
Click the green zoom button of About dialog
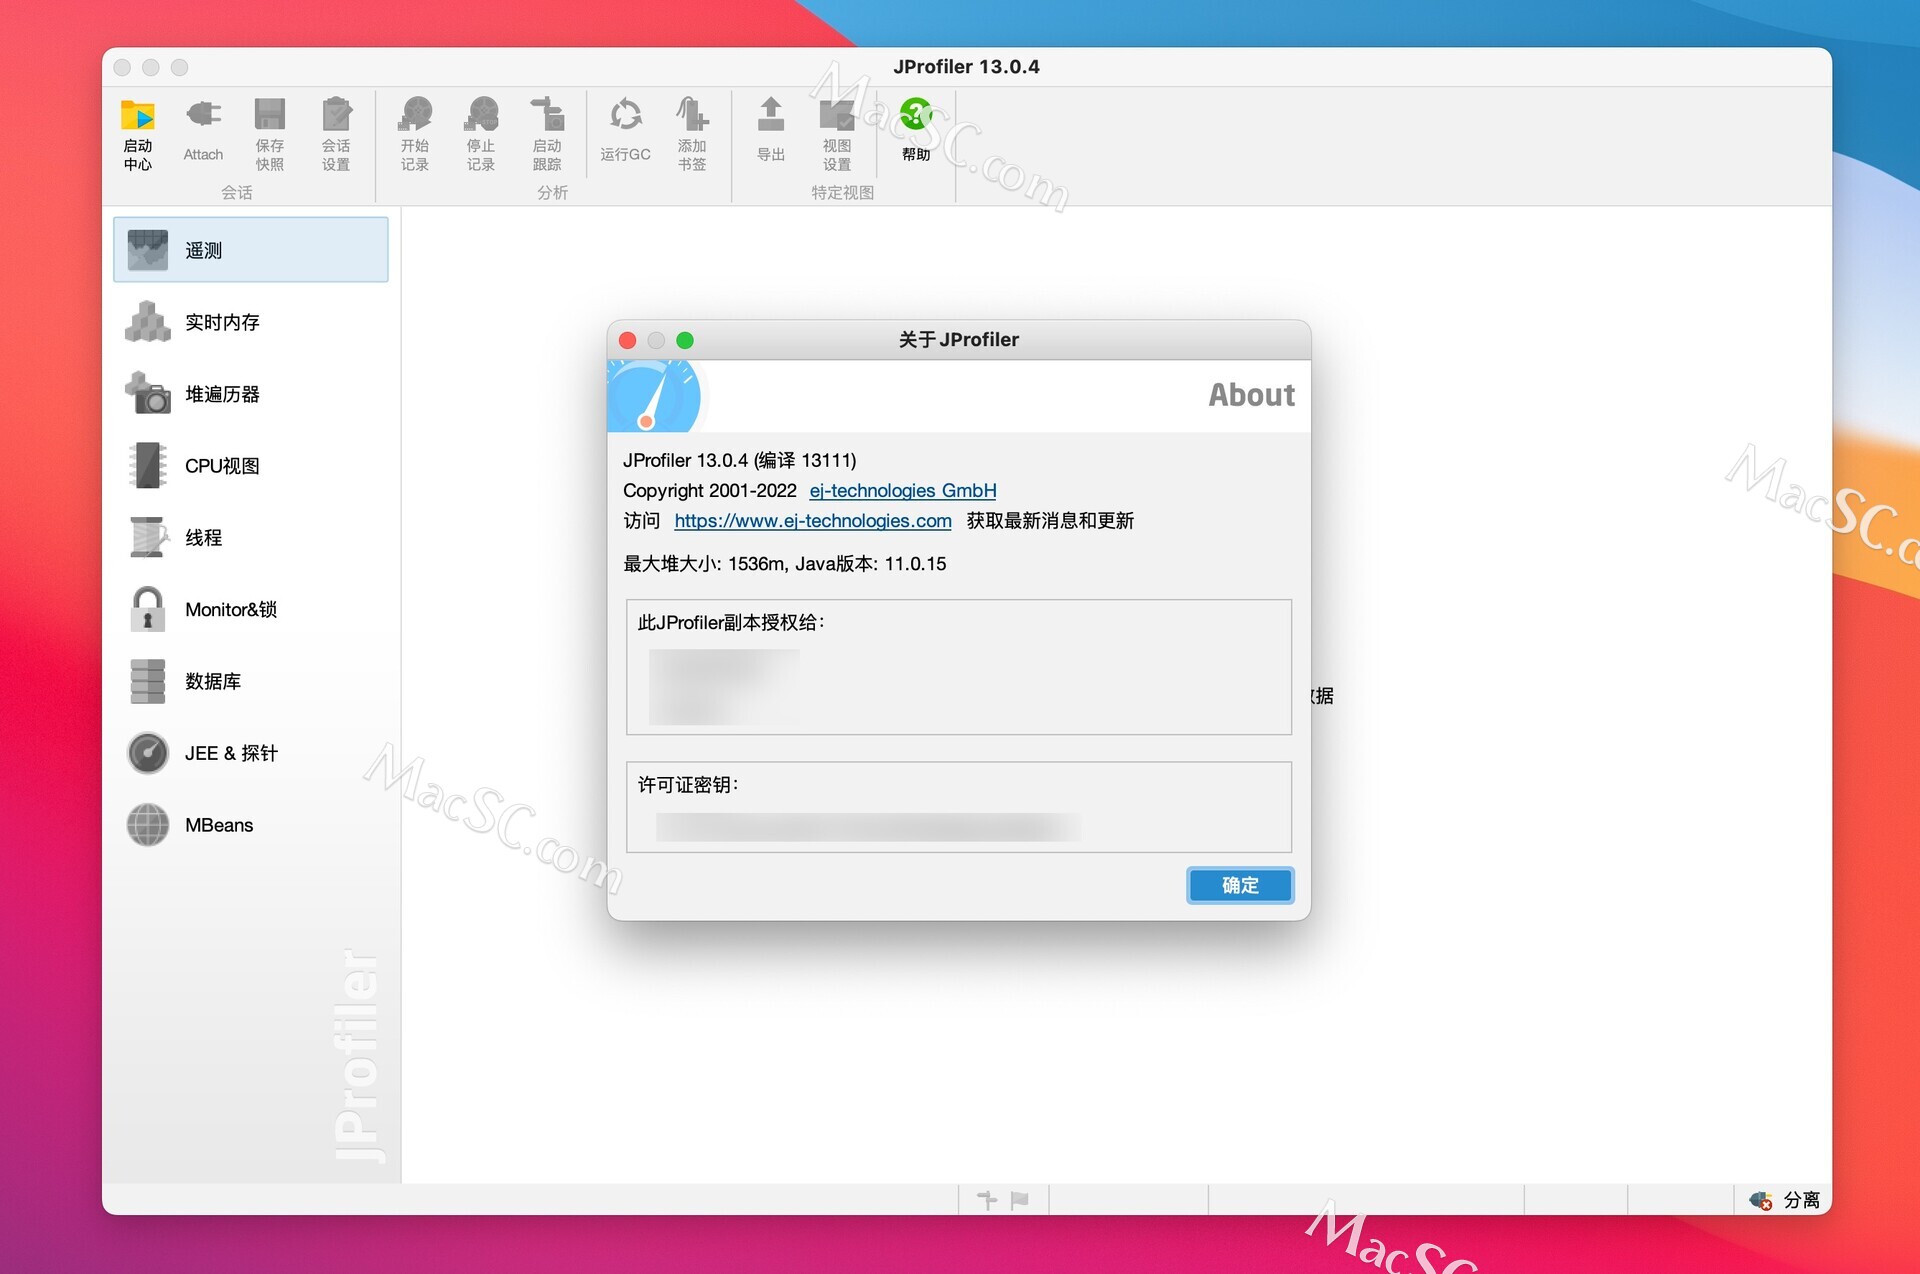[x=685, y=340]
